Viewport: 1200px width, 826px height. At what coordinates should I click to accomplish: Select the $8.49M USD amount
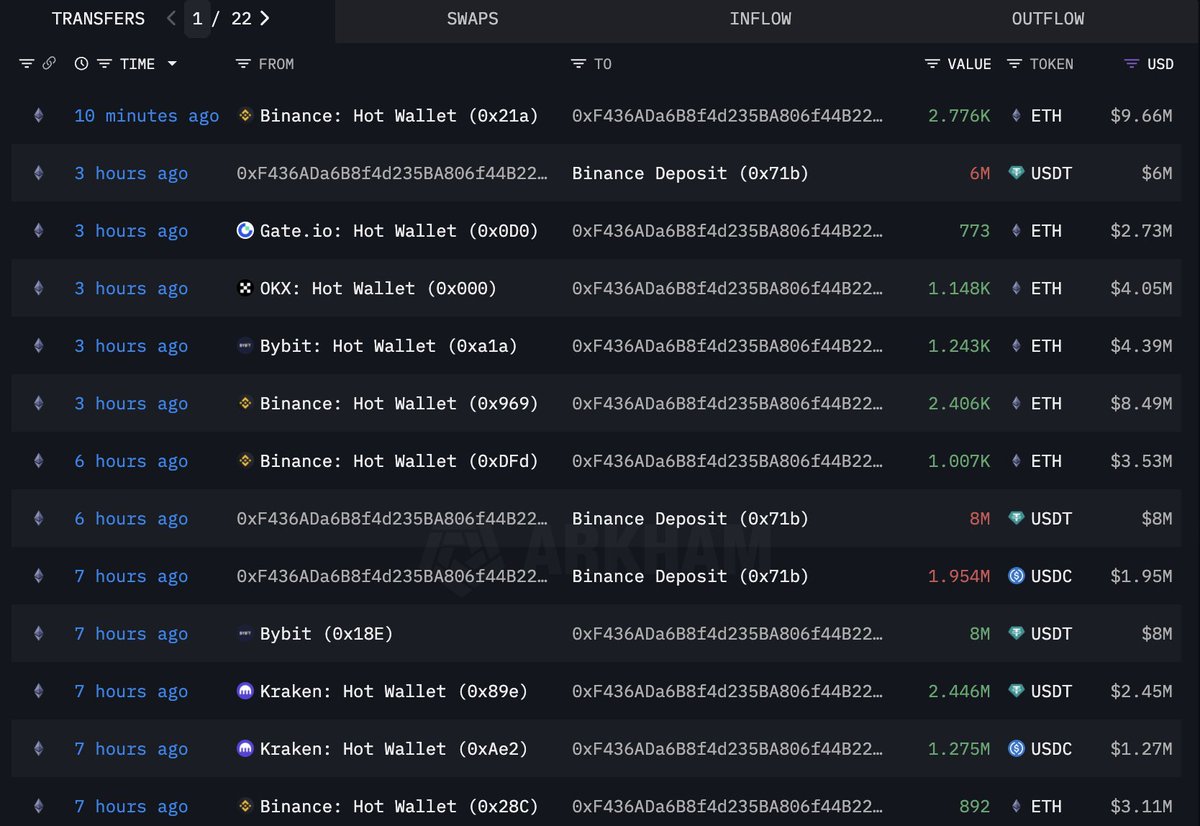pos(1141,404)
